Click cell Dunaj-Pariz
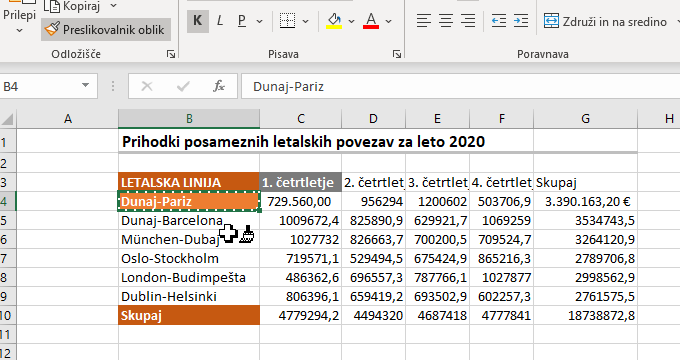The width and height of the screenshot is (680, 360). click(x=189, y=201)
